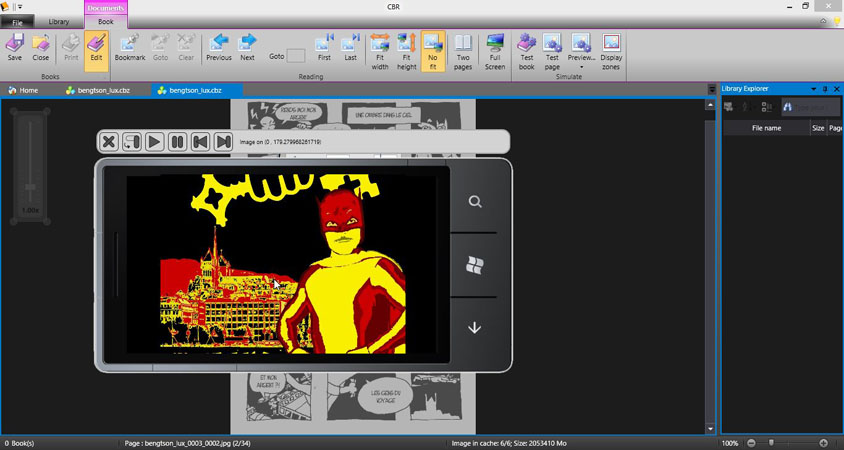This screenshot has width=844, height=450.
Task: Enable Two pages view
Action: (463, 52)
